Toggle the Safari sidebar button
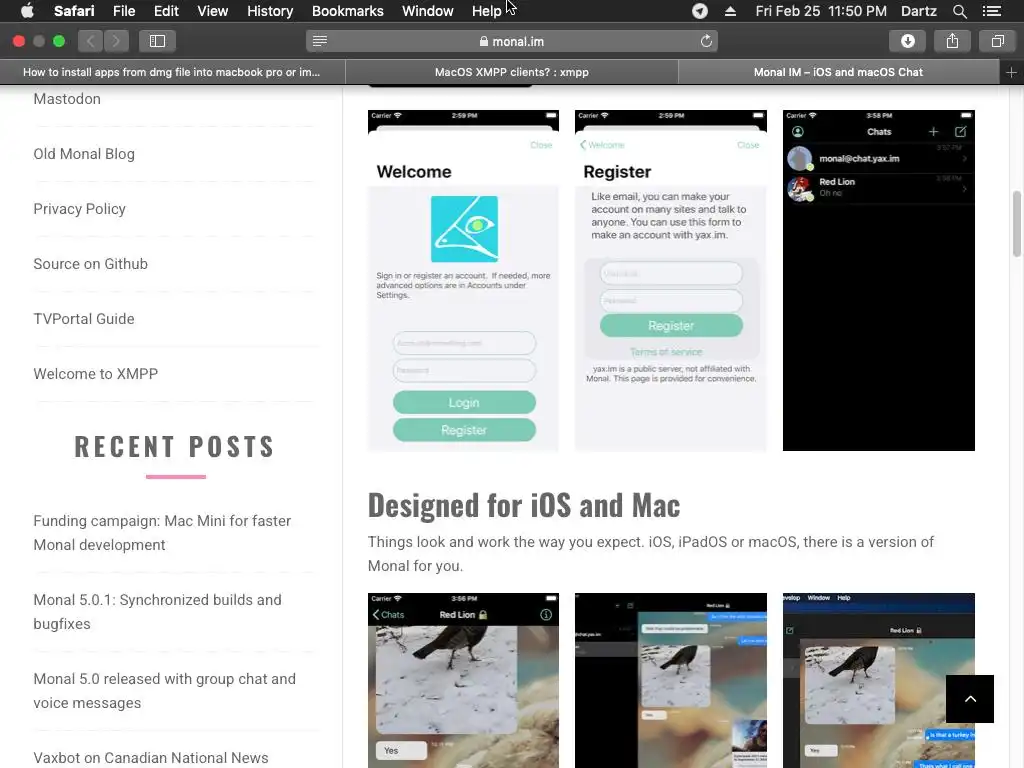 coord(157,41)
